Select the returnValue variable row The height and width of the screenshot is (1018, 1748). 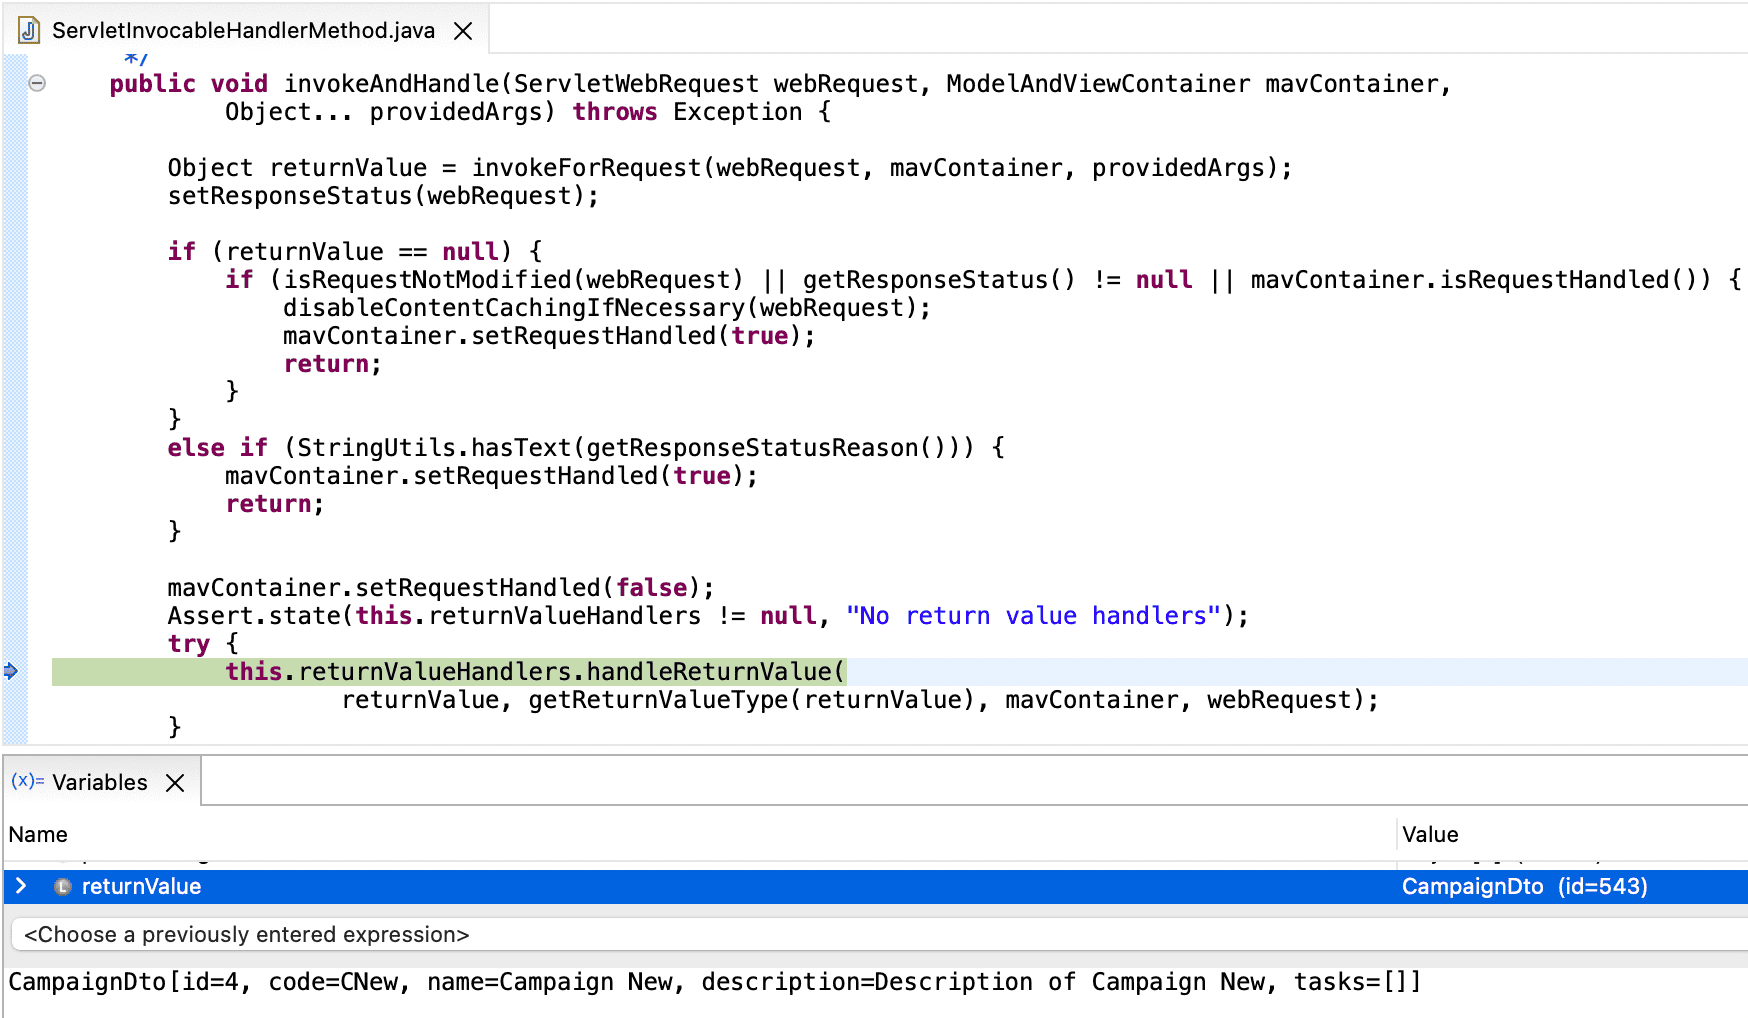pyautogui.click(x=141, y=887)
